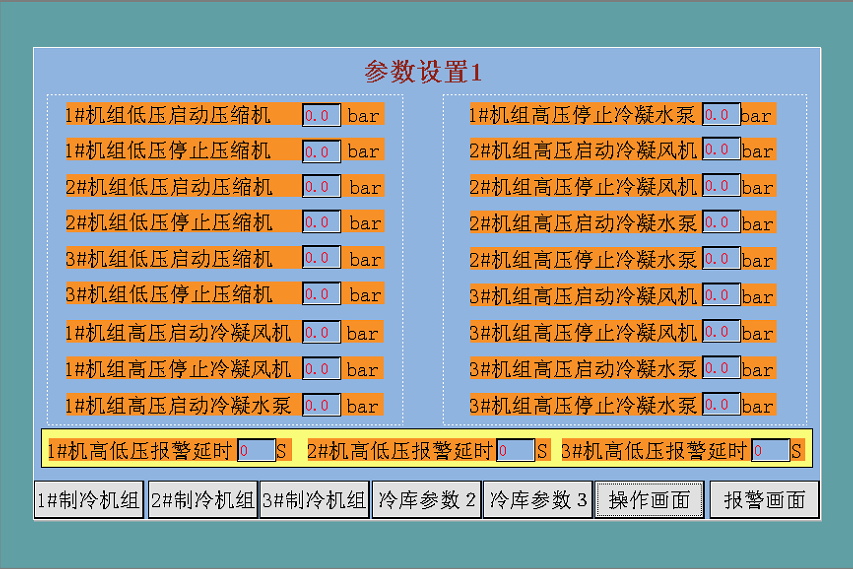
Task: Go to 冷库参数 3 page
Action: (x=537, y=499)
